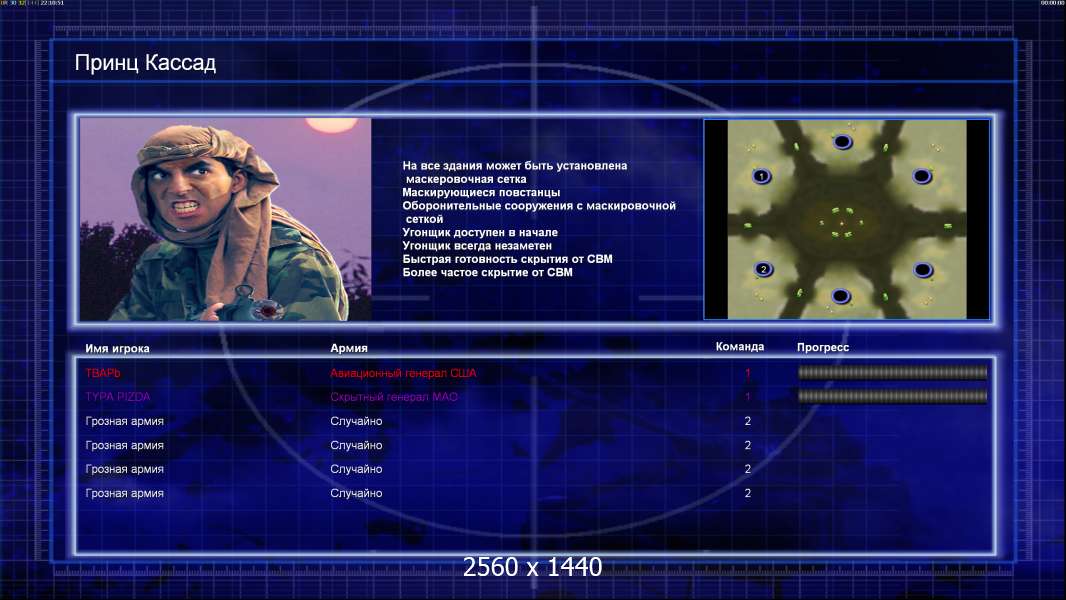Click 'Более частое скрытие от СВМ' line
The width and height of the screenshot is (1066, 600).
[487, 272]
